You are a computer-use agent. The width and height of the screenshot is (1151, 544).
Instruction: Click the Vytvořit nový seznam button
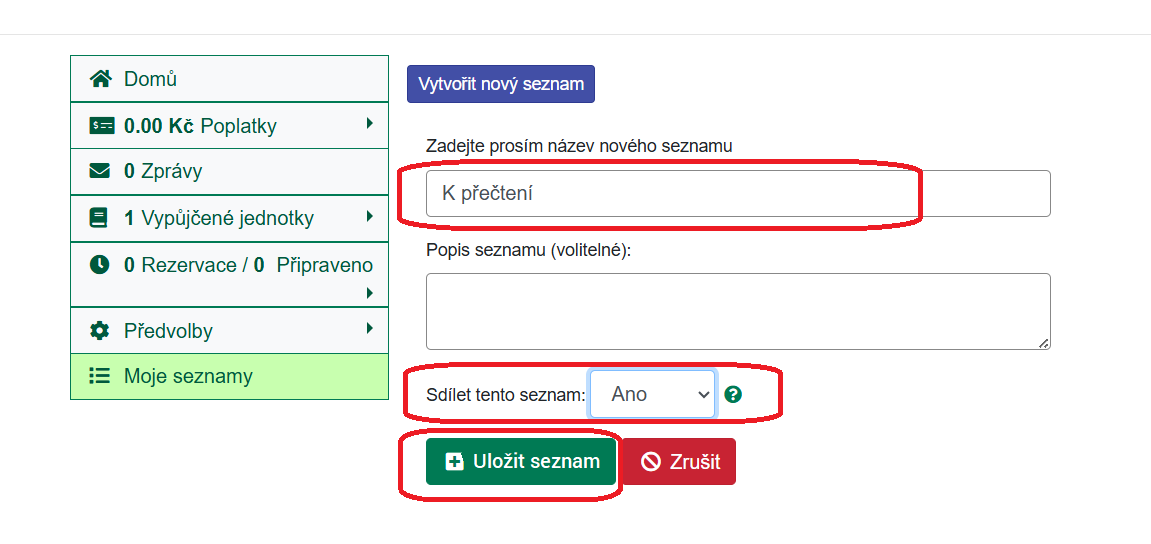coord(501,84)
